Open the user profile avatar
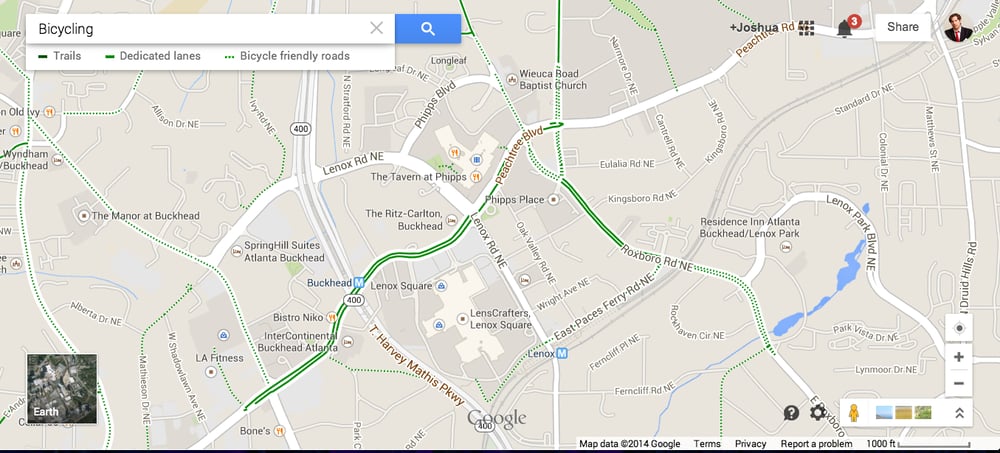The image size is (1000, 453). coord(958,27)
